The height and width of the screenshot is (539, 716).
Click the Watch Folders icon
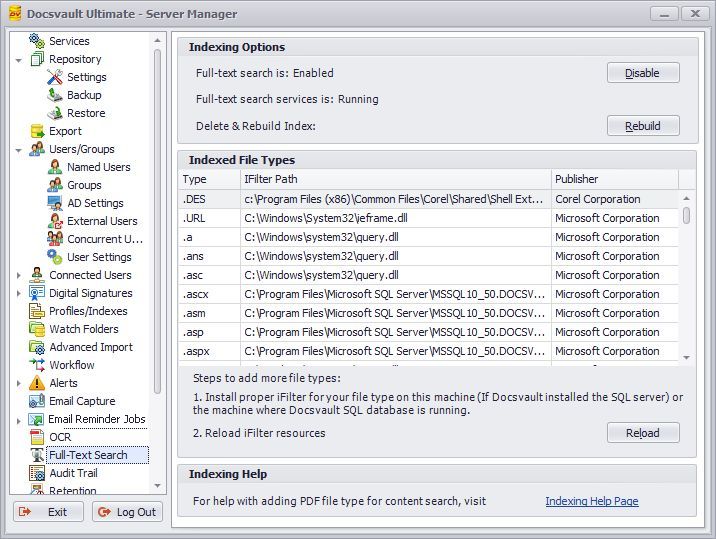point(37,329)
